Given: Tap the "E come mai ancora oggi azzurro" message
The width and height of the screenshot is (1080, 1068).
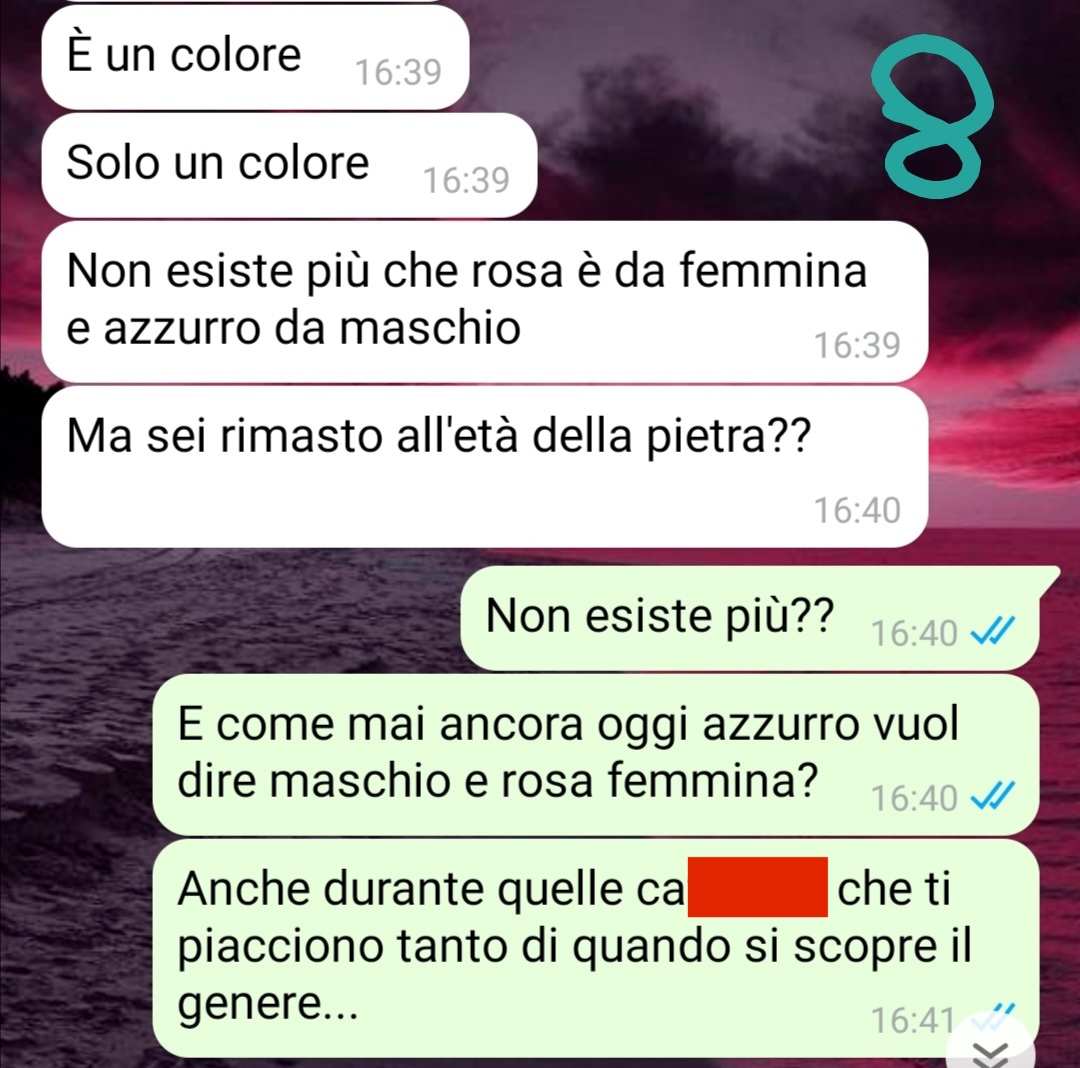Looking at the screenshot, I should (595, 755).
